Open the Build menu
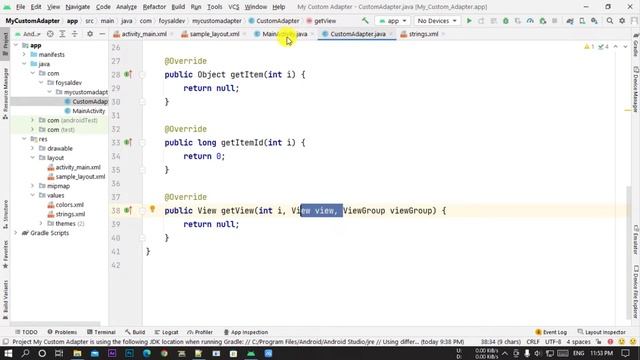This screenshot has height=360, width=640. (x=178, y=7)
